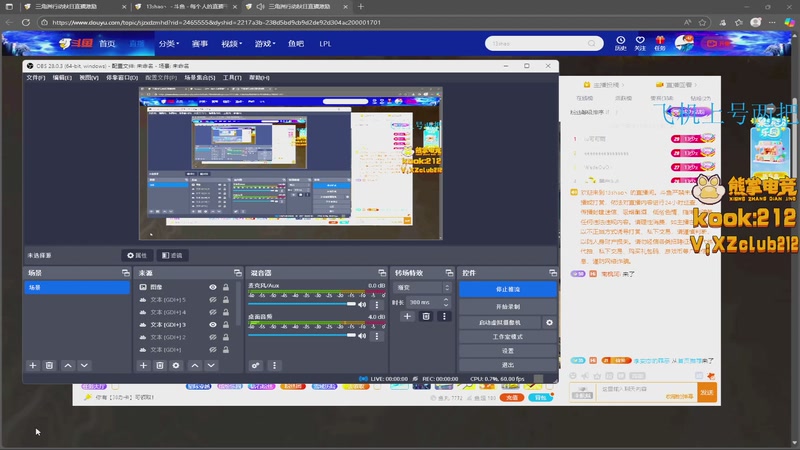Move the source up in Sources panel

point(195,365)
